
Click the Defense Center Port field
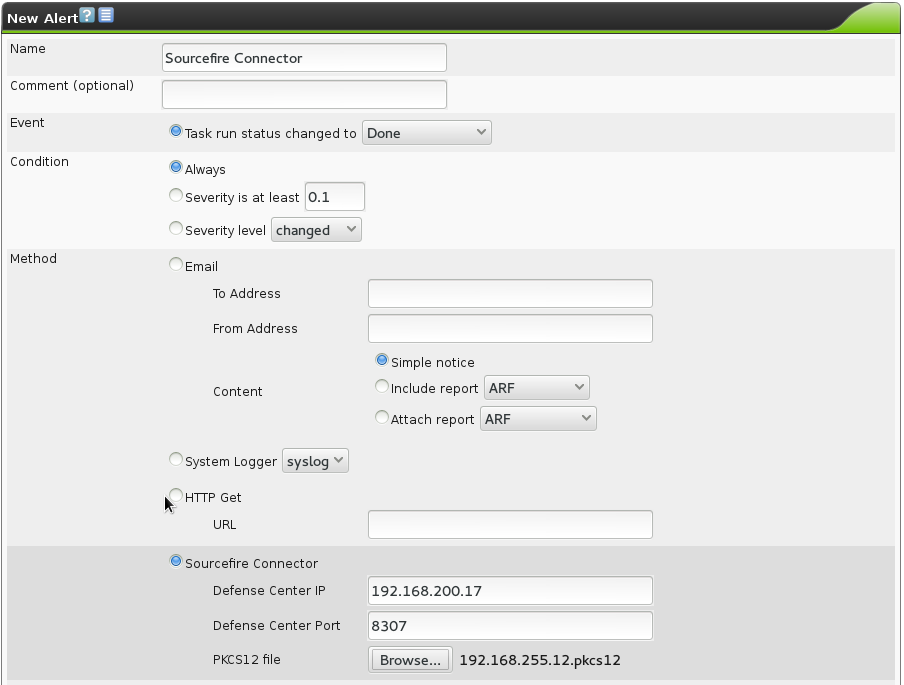pyautogui.click(x=510, y=626)
